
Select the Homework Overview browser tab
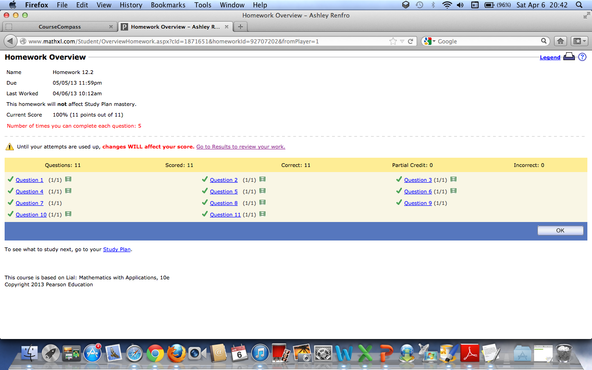[x=175, y=27]
